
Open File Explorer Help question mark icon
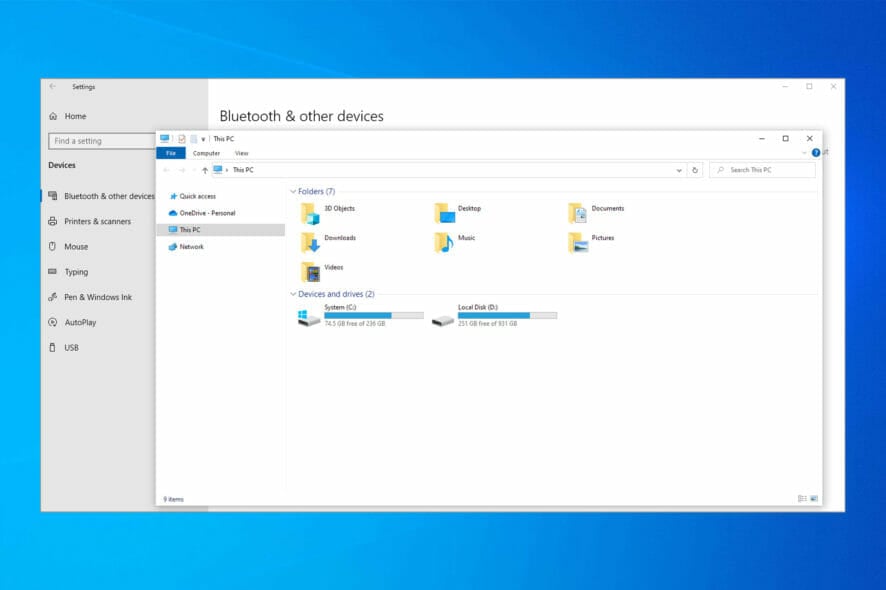(x=815, y=153)
